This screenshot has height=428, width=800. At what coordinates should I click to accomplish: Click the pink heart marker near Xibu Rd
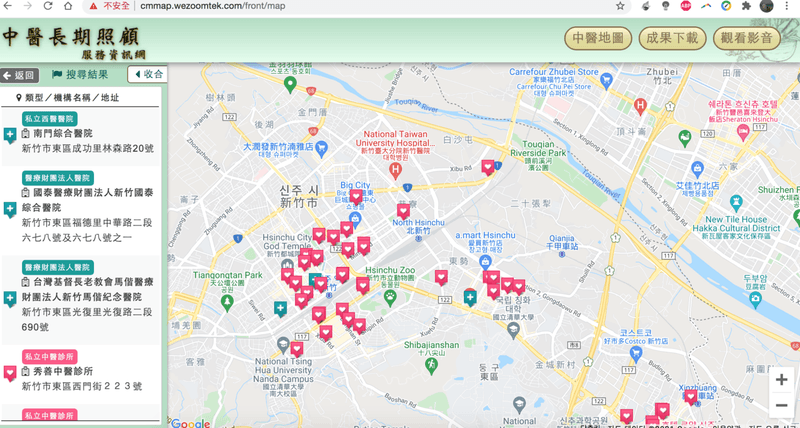(488, 167)
